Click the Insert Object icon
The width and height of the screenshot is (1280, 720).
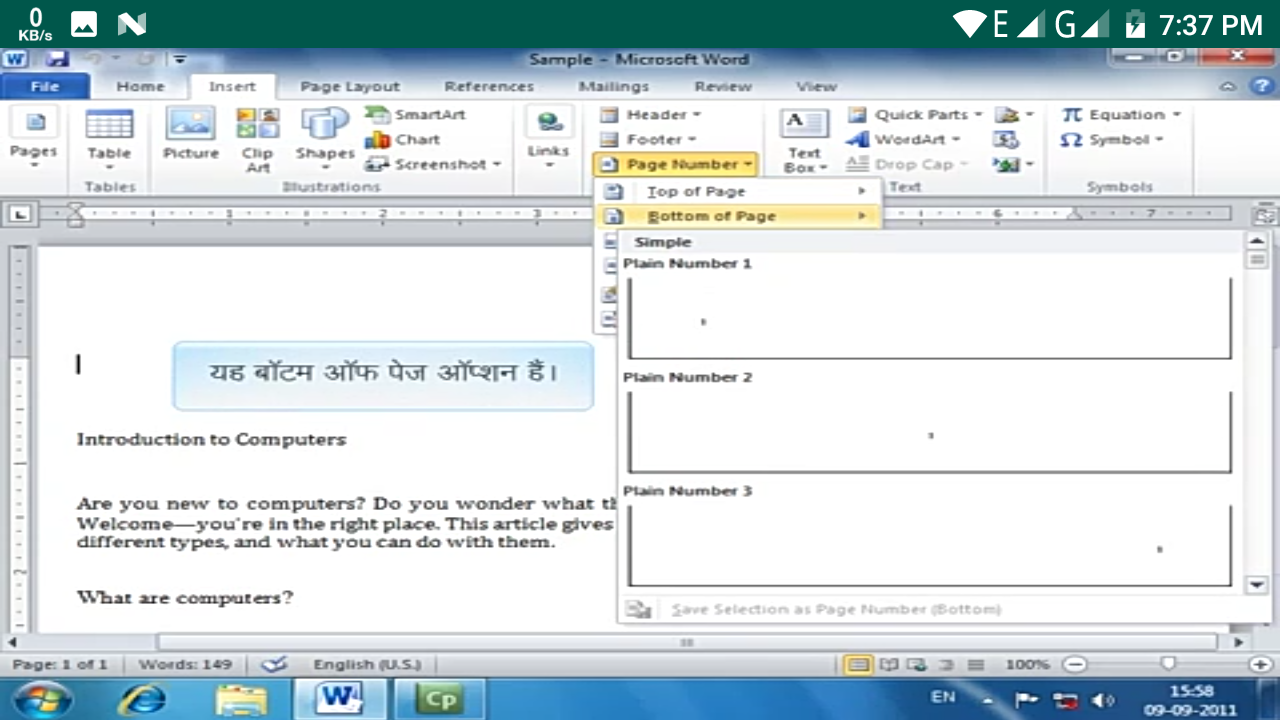click(x=1013, y=164)
